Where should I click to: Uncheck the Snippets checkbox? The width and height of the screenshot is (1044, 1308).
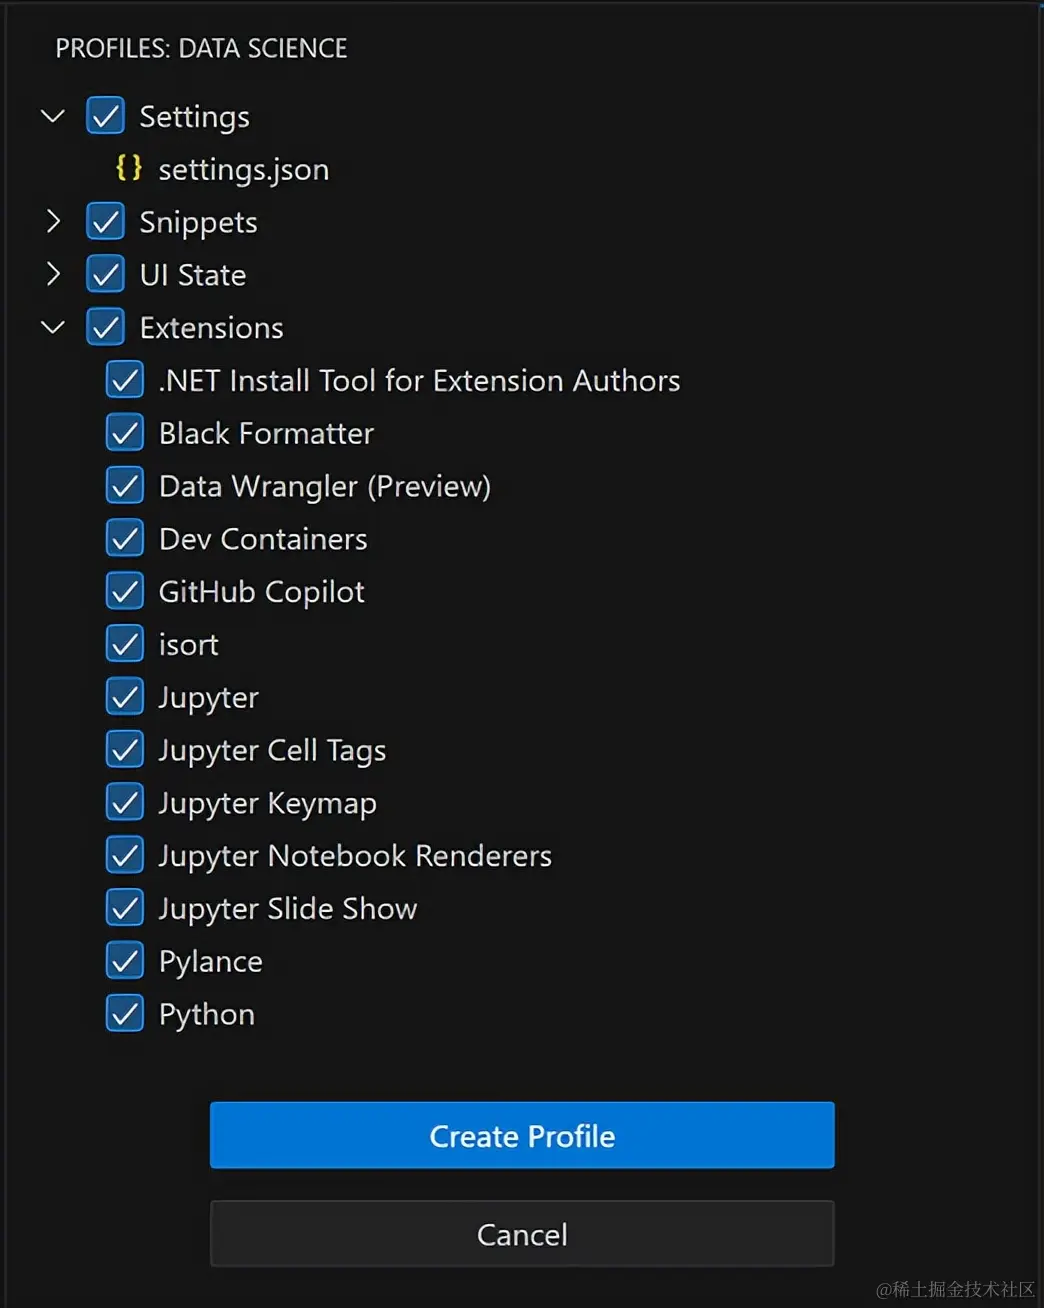tap(105, 221)
